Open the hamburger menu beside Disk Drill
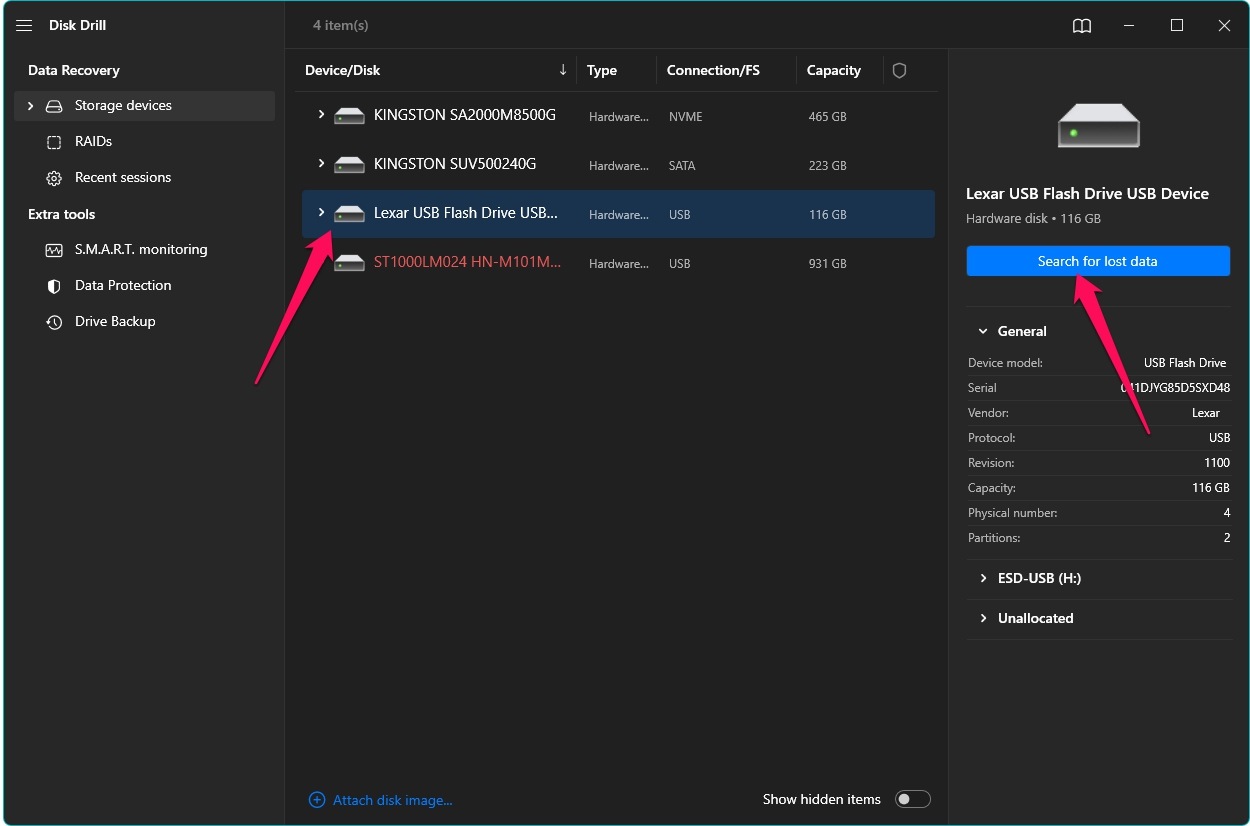 pos(24,25)
